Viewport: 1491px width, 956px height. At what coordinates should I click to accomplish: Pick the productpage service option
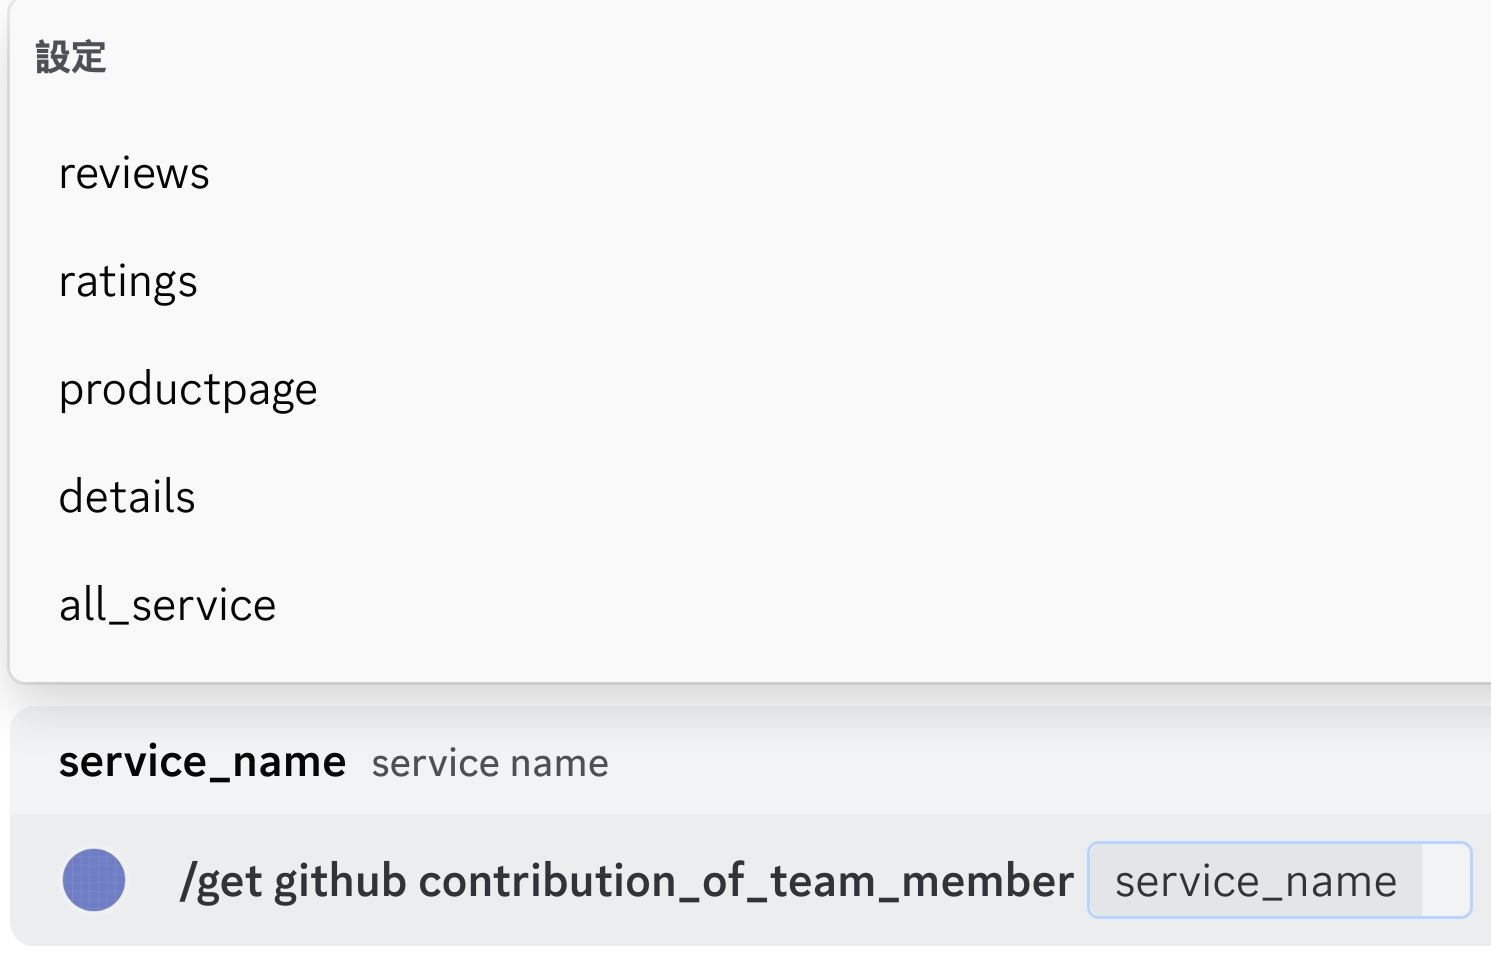[x=188, y=390]
